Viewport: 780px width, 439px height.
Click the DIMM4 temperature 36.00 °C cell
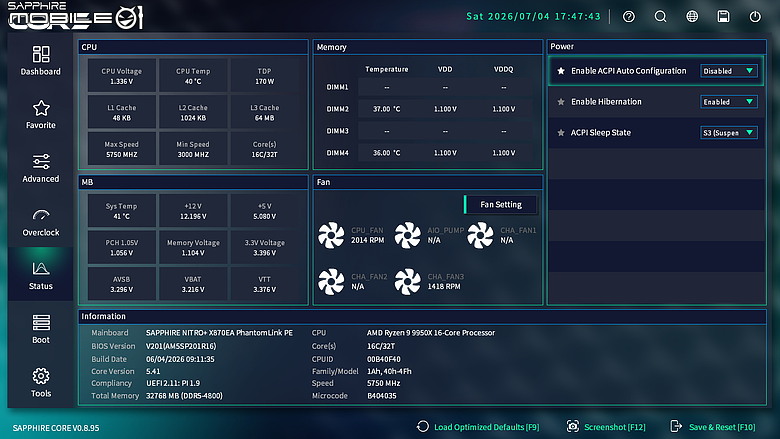pyautogui.click(x=387, y=153)
